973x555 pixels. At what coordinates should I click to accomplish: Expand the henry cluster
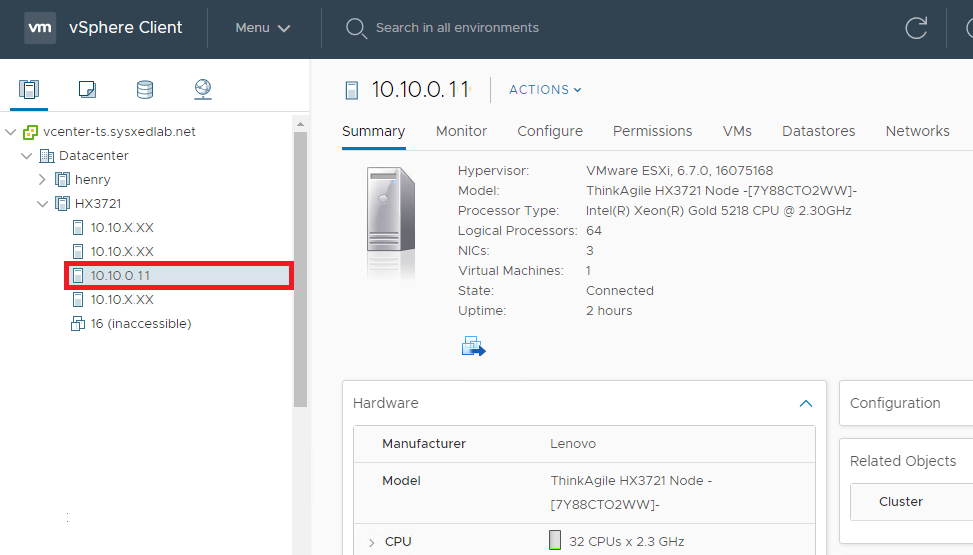tap(42, 179)
